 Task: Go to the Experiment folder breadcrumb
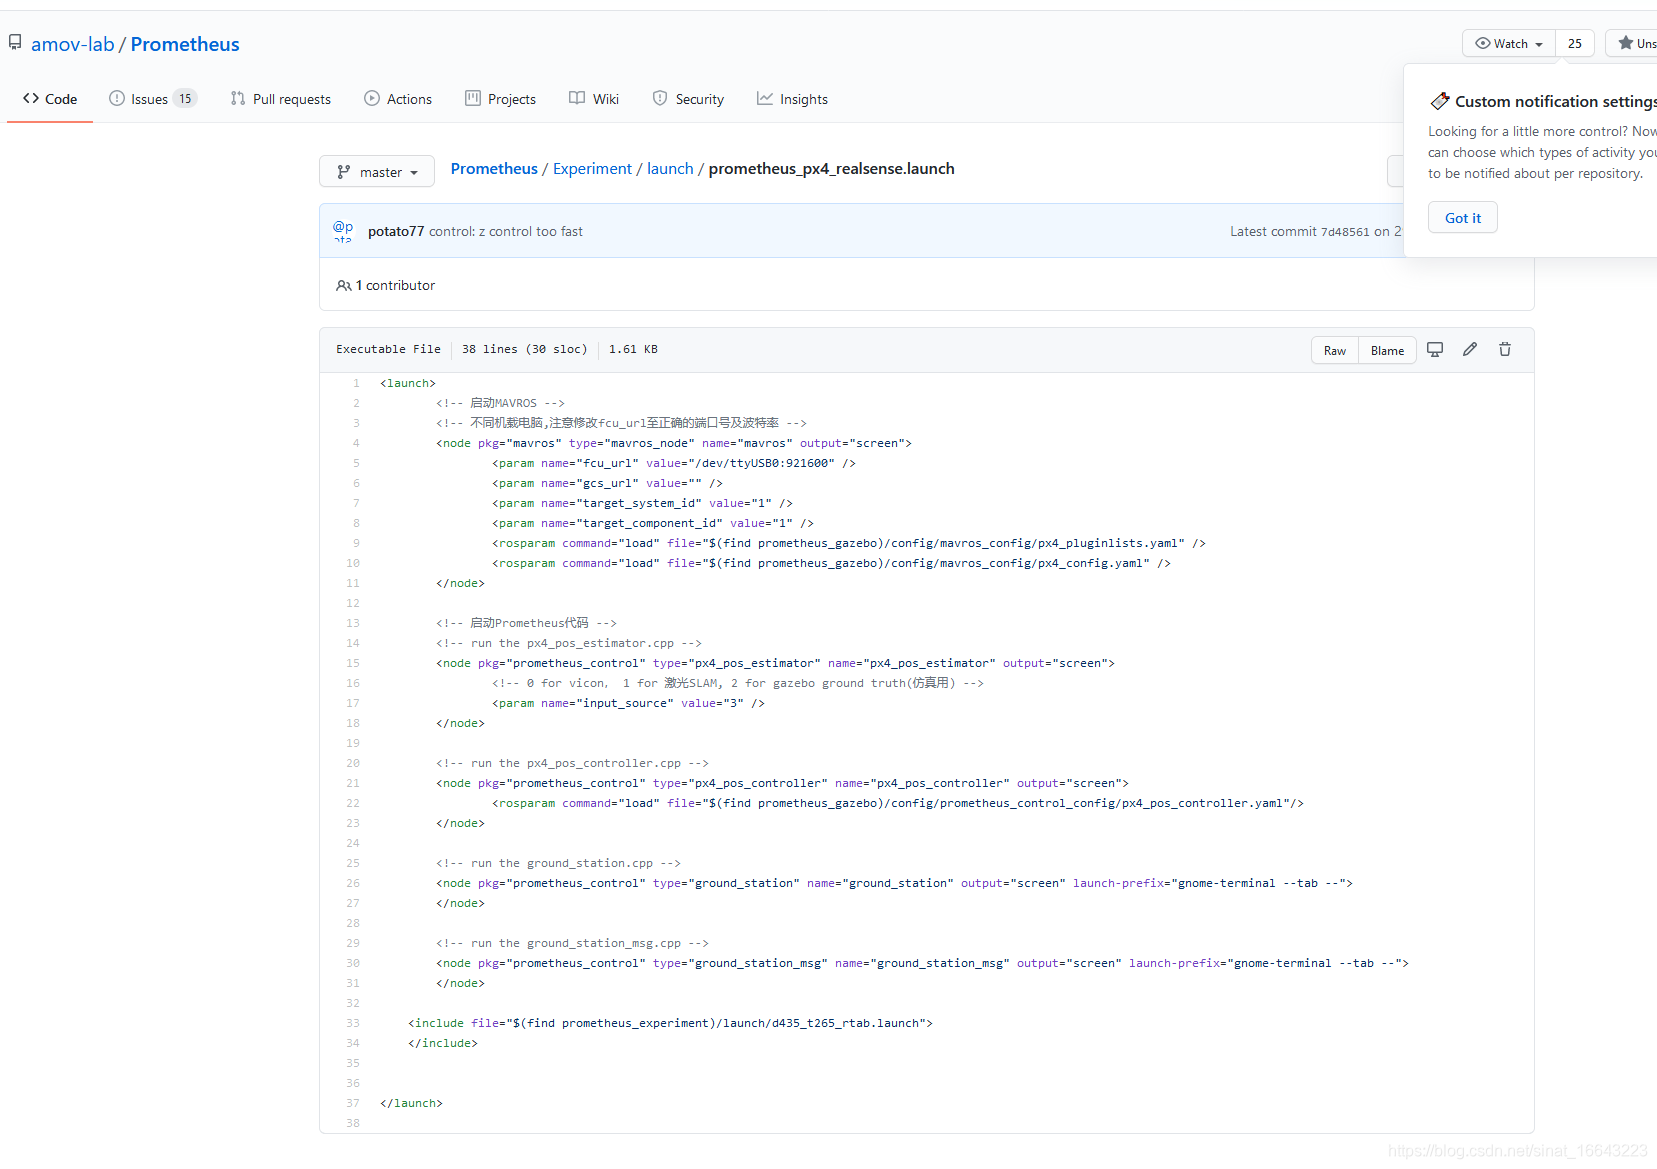point(592,169)
